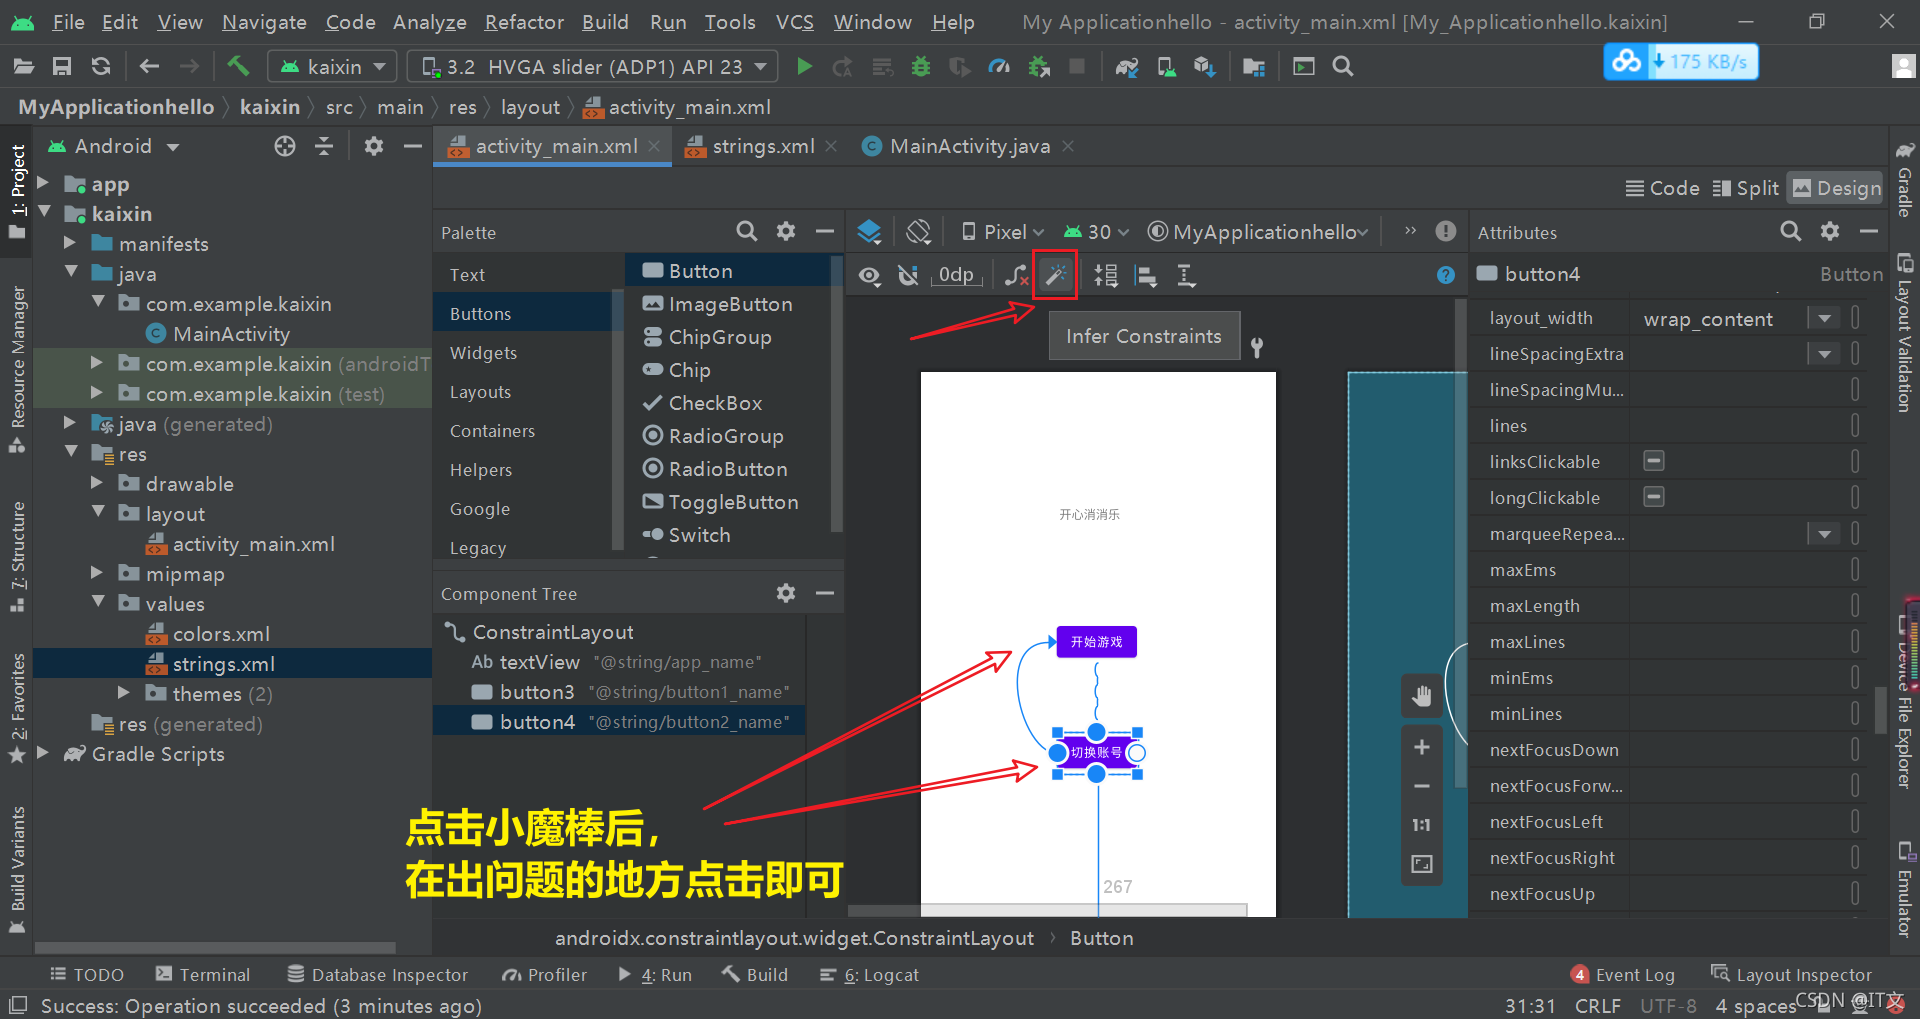Screen dimensions: 1920x1019
Task: Search the Palette with magnifier icon
Action: tap(746, 231)
